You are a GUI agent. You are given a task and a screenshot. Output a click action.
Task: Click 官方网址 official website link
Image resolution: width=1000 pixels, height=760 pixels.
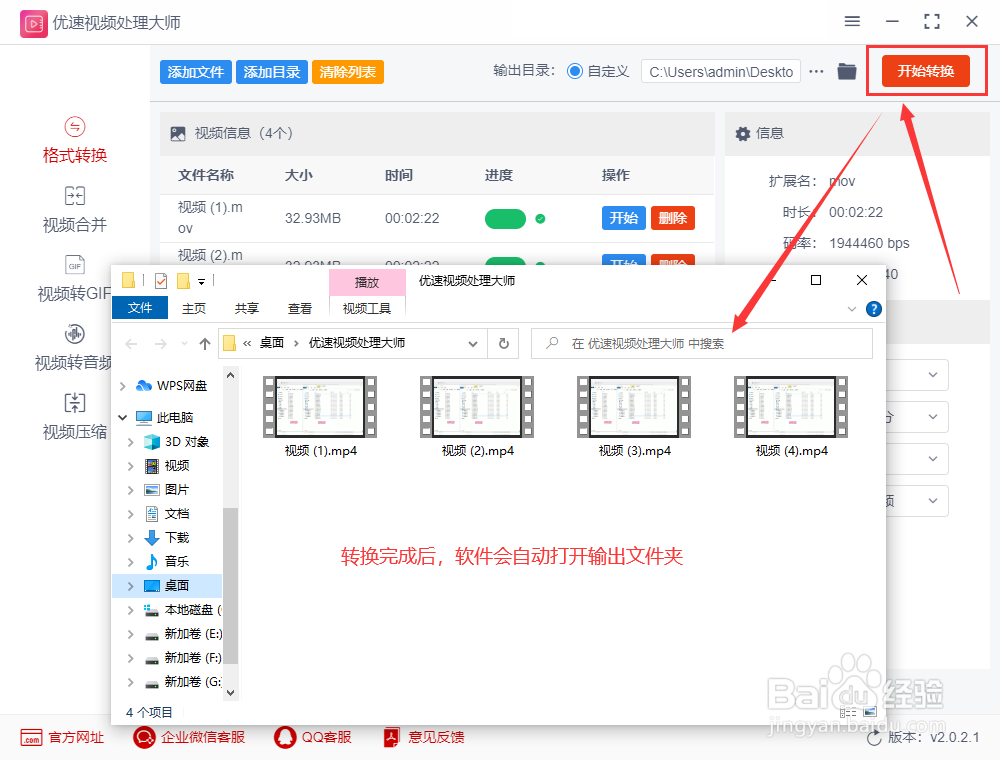(x=62, y=738)
